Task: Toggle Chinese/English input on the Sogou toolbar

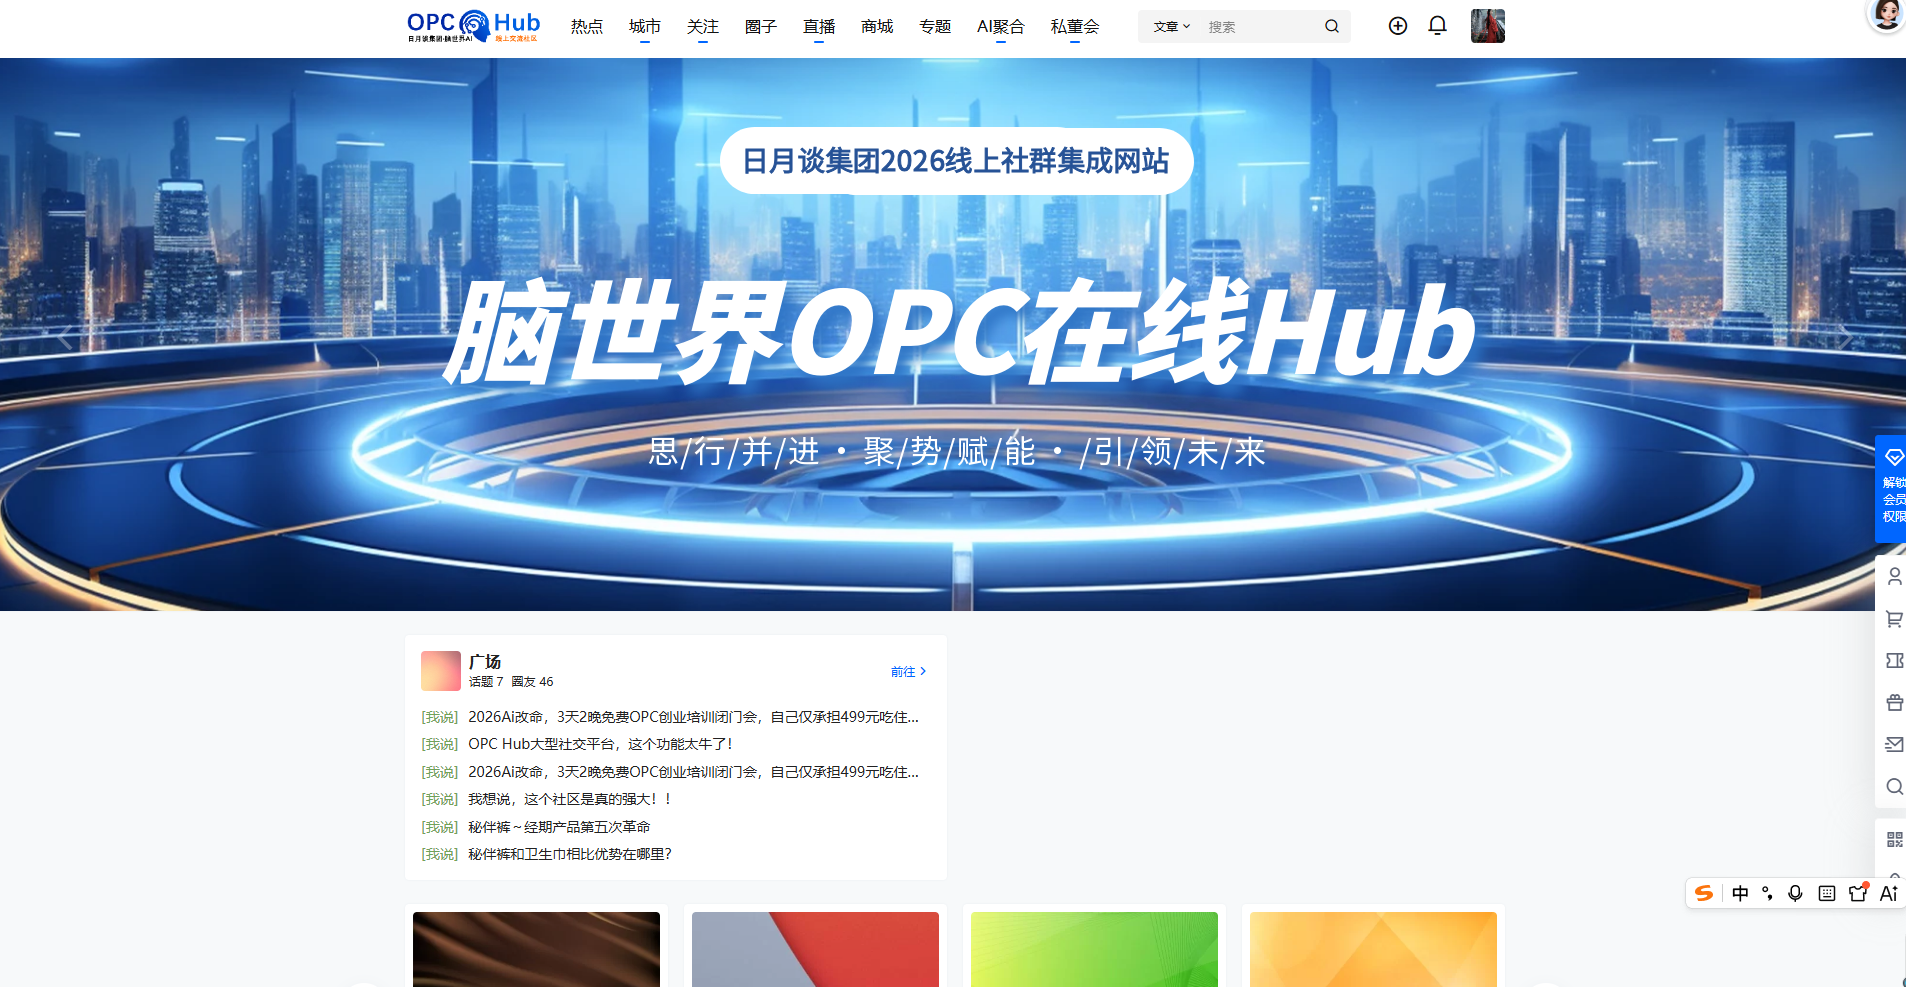Action: (1741, 893)
